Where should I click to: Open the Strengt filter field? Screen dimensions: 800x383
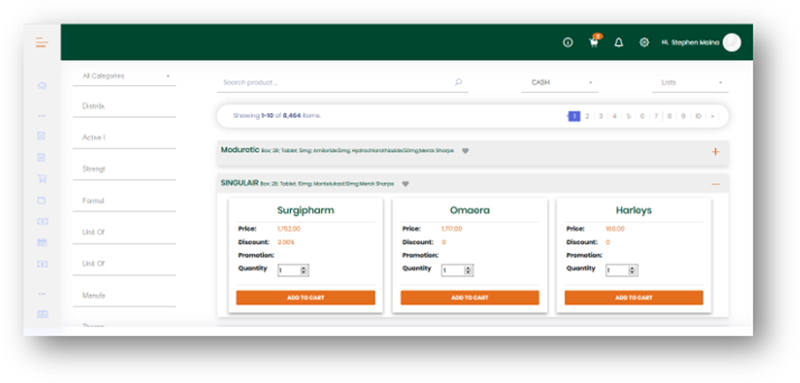124,169
